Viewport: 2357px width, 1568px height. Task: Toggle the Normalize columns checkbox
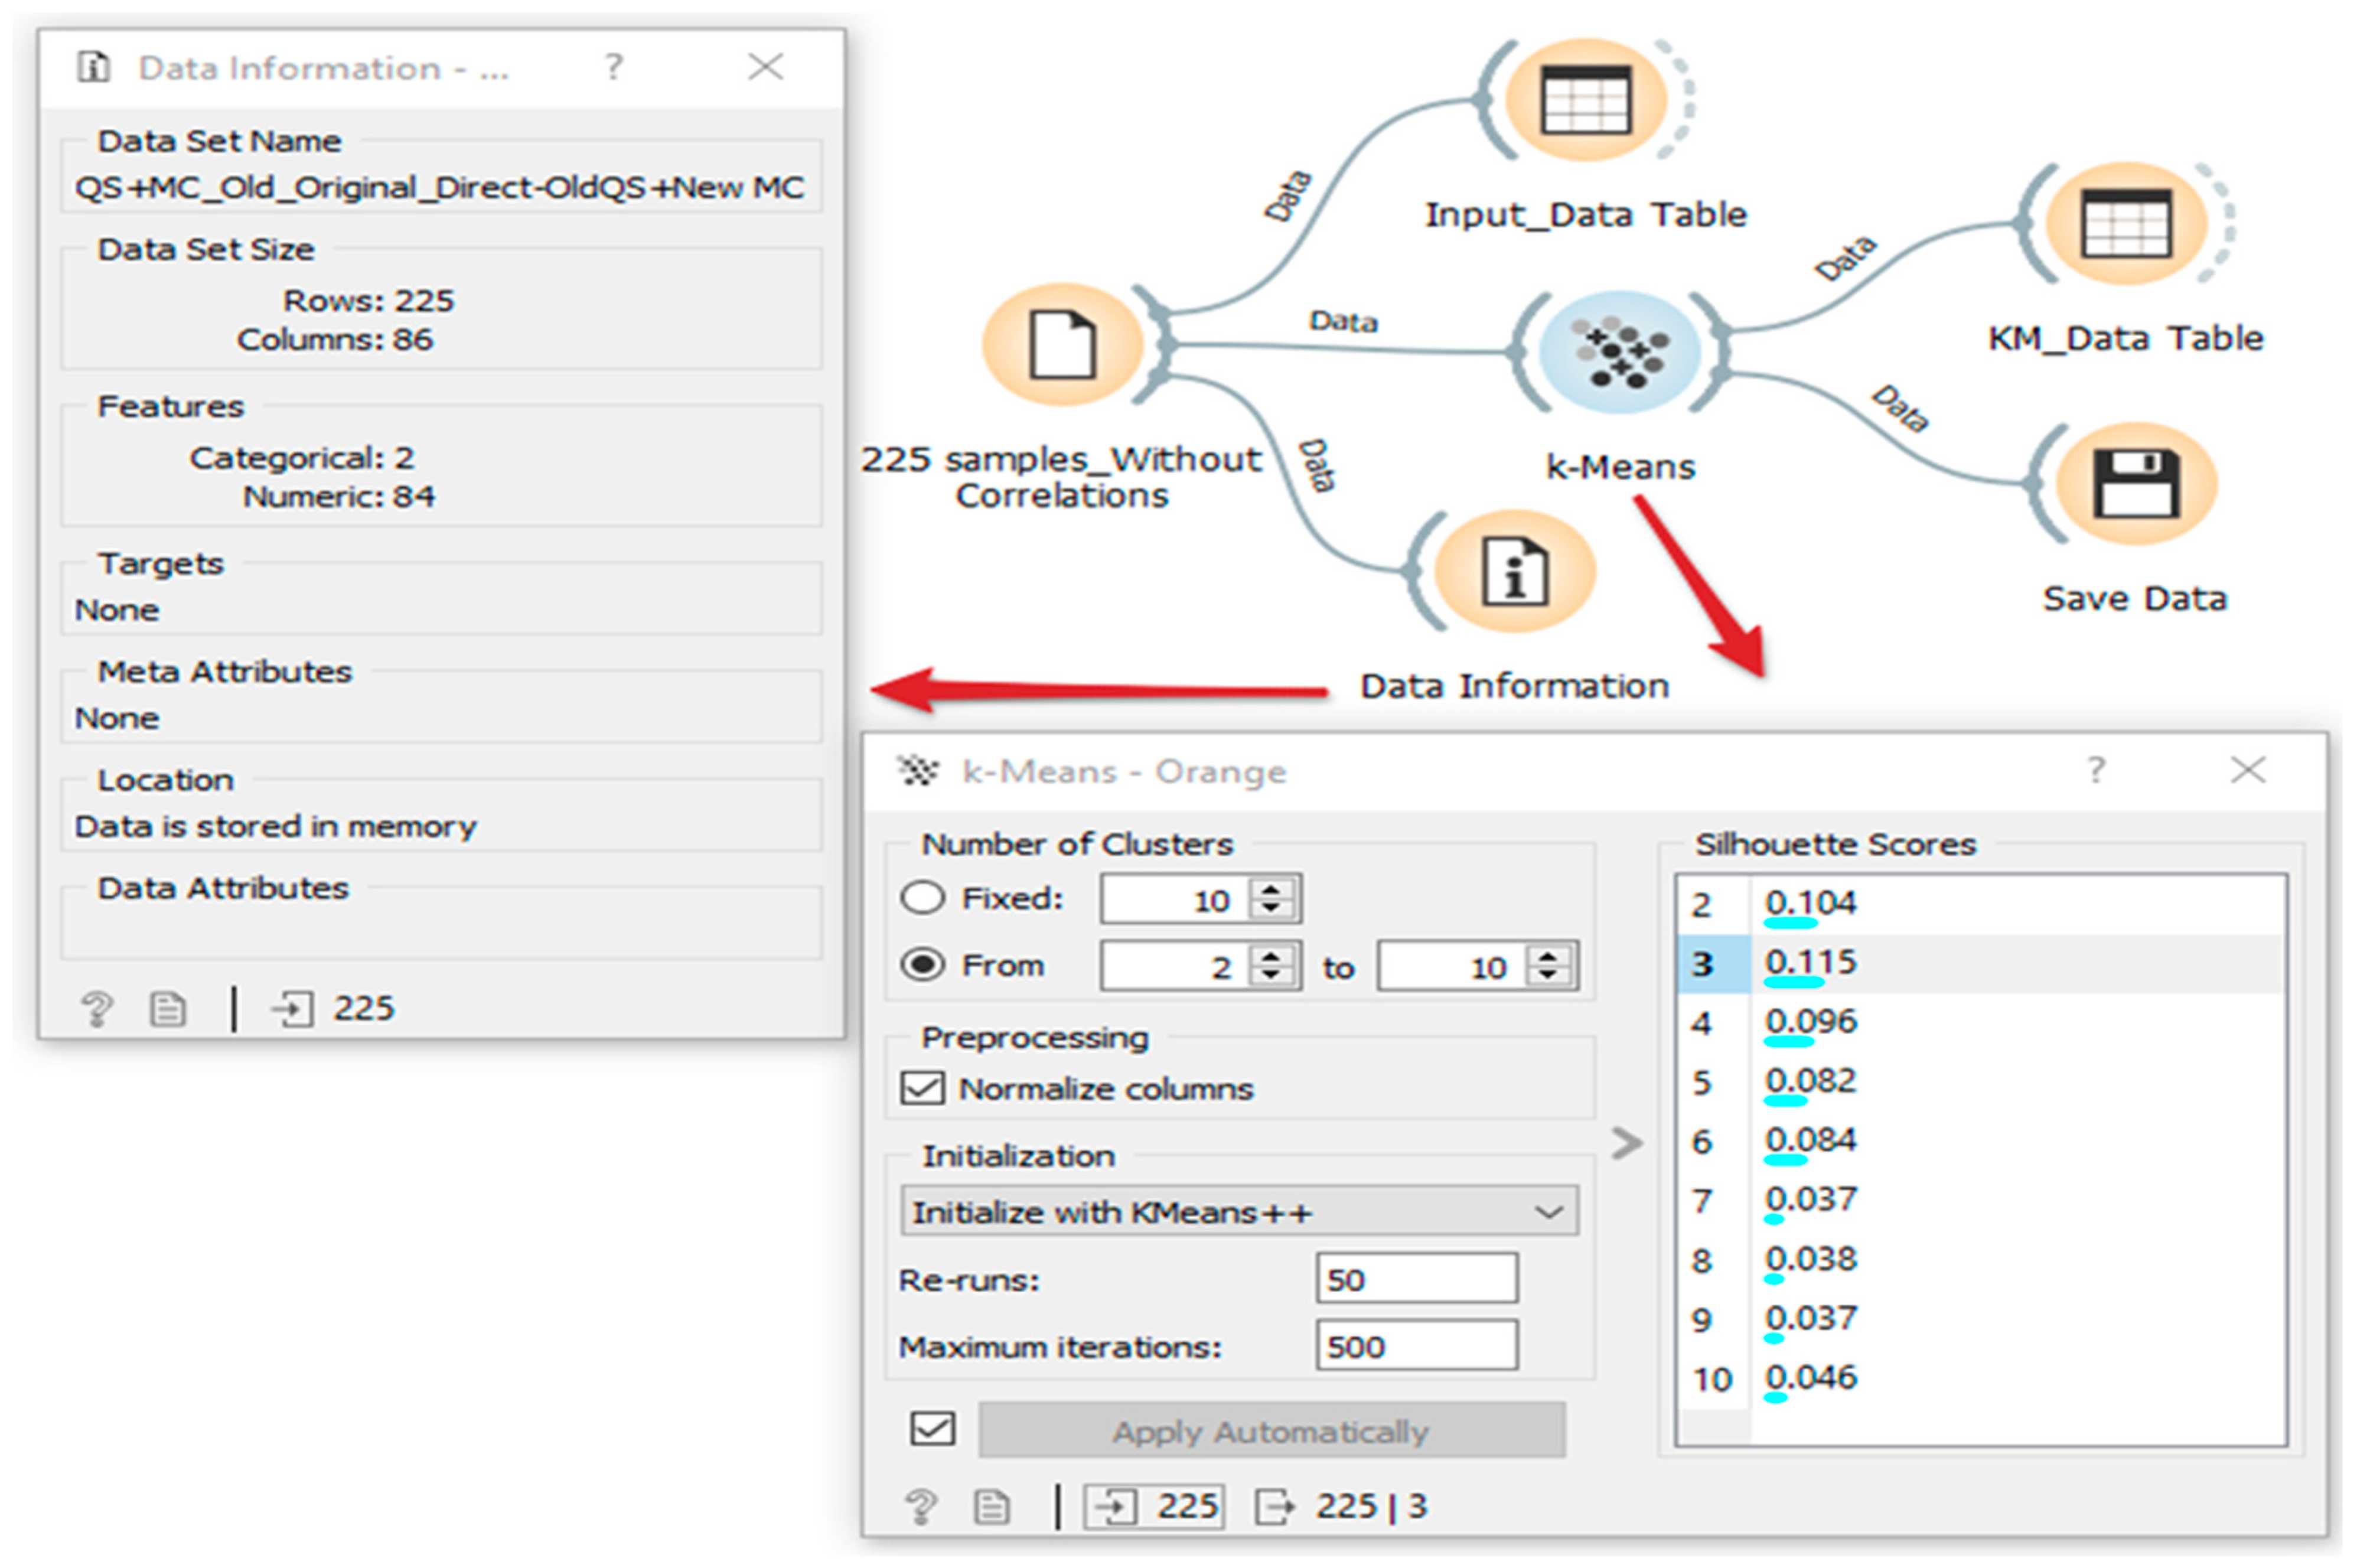(922, 1087)
